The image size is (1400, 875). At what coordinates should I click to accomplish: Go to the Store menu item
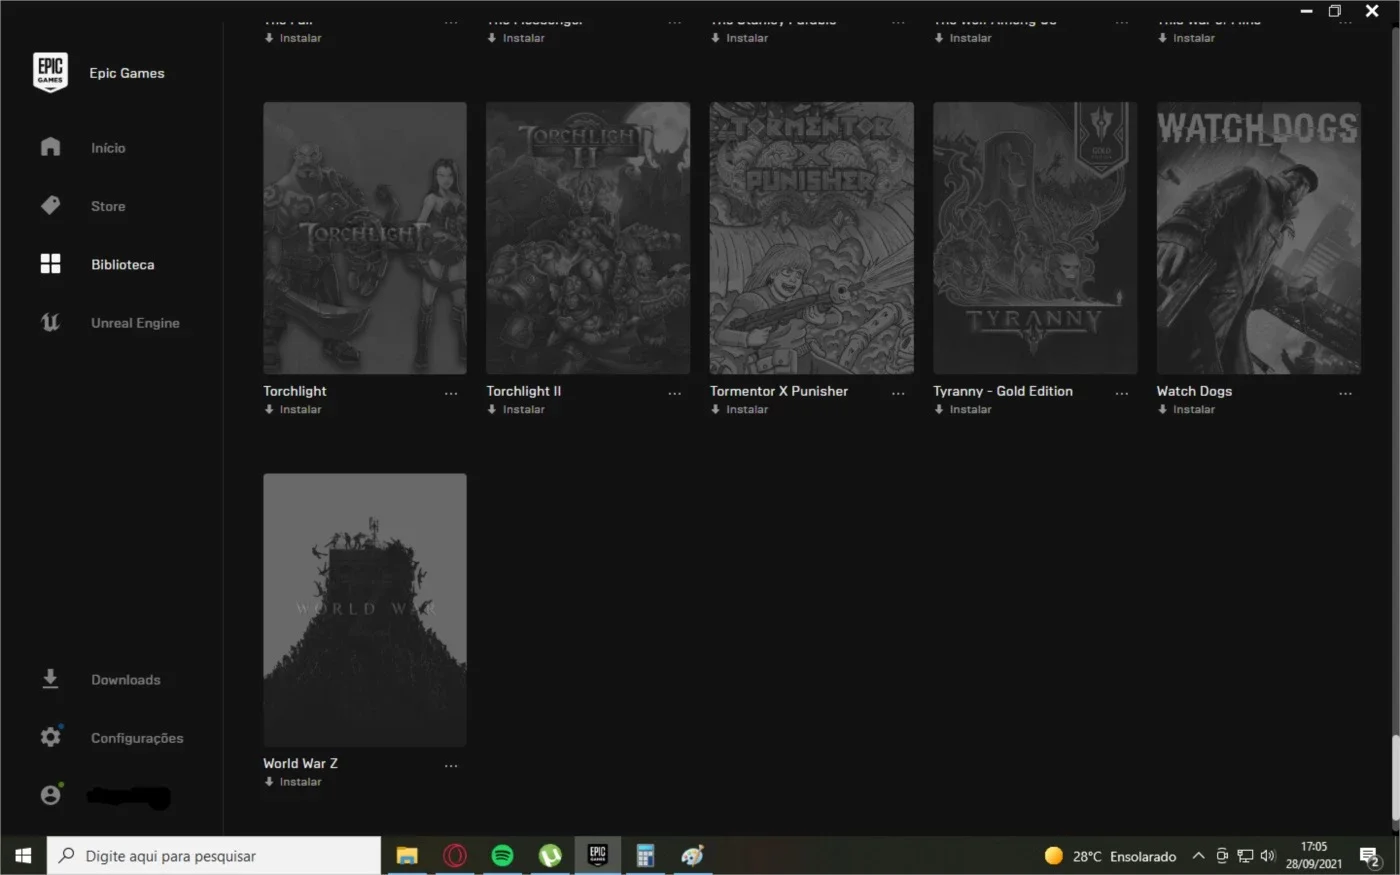pyautogui.click(x=108, y=206)
